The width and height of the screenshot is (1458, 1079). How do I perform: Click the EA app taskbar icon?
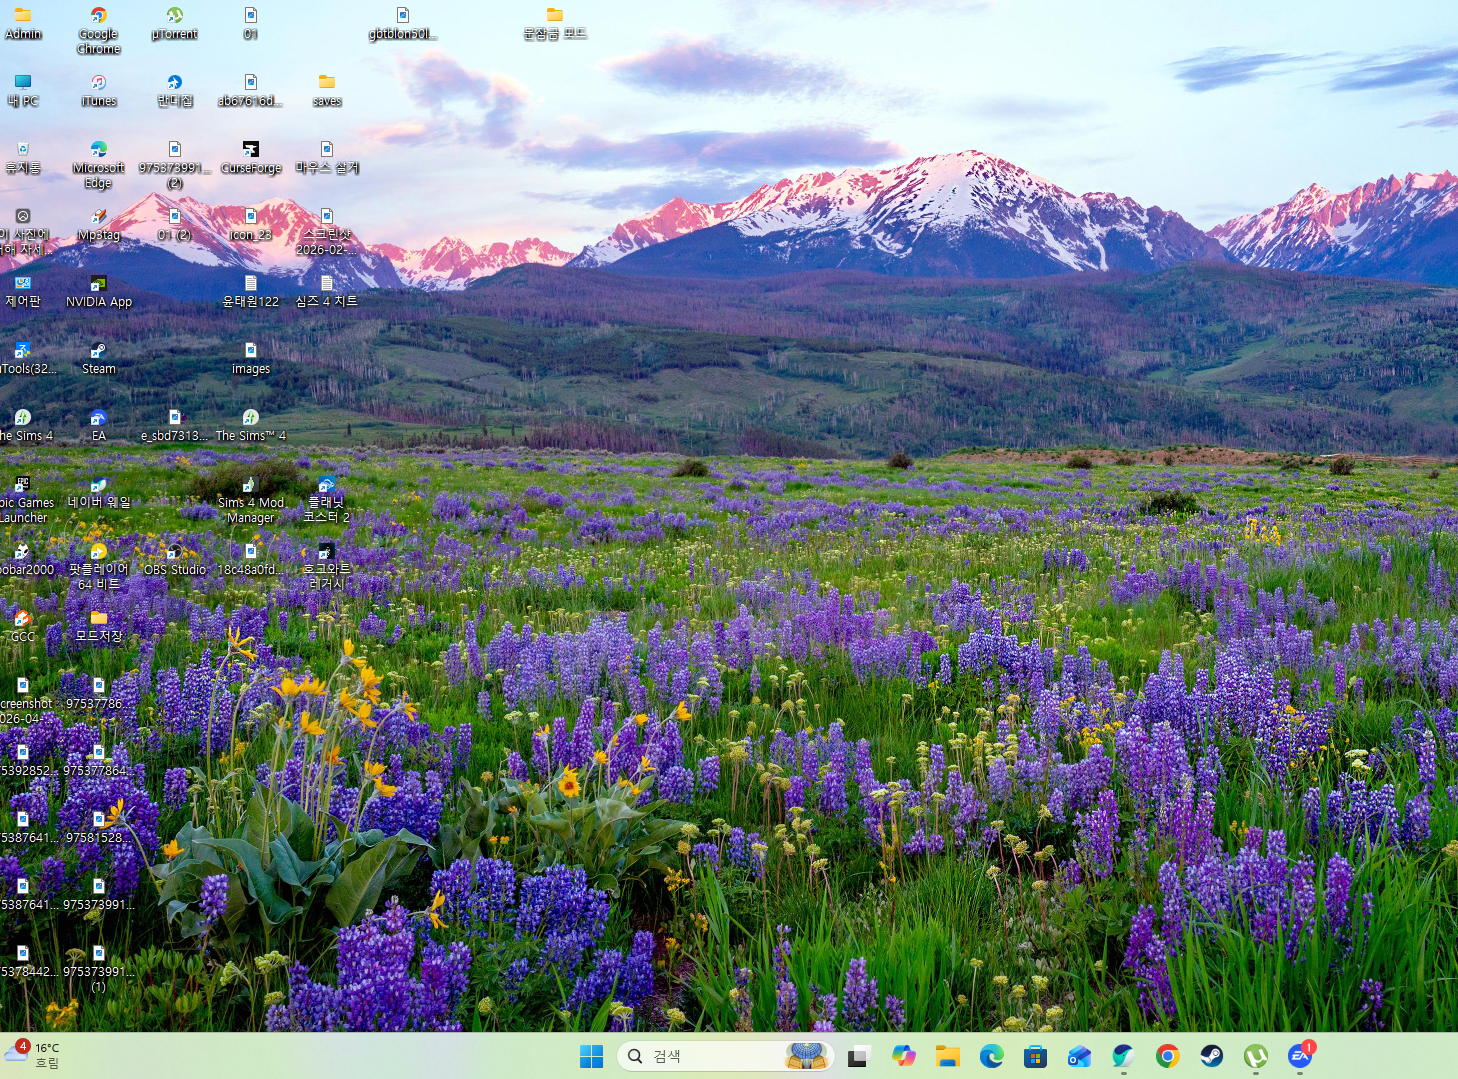point(1299,1056)
